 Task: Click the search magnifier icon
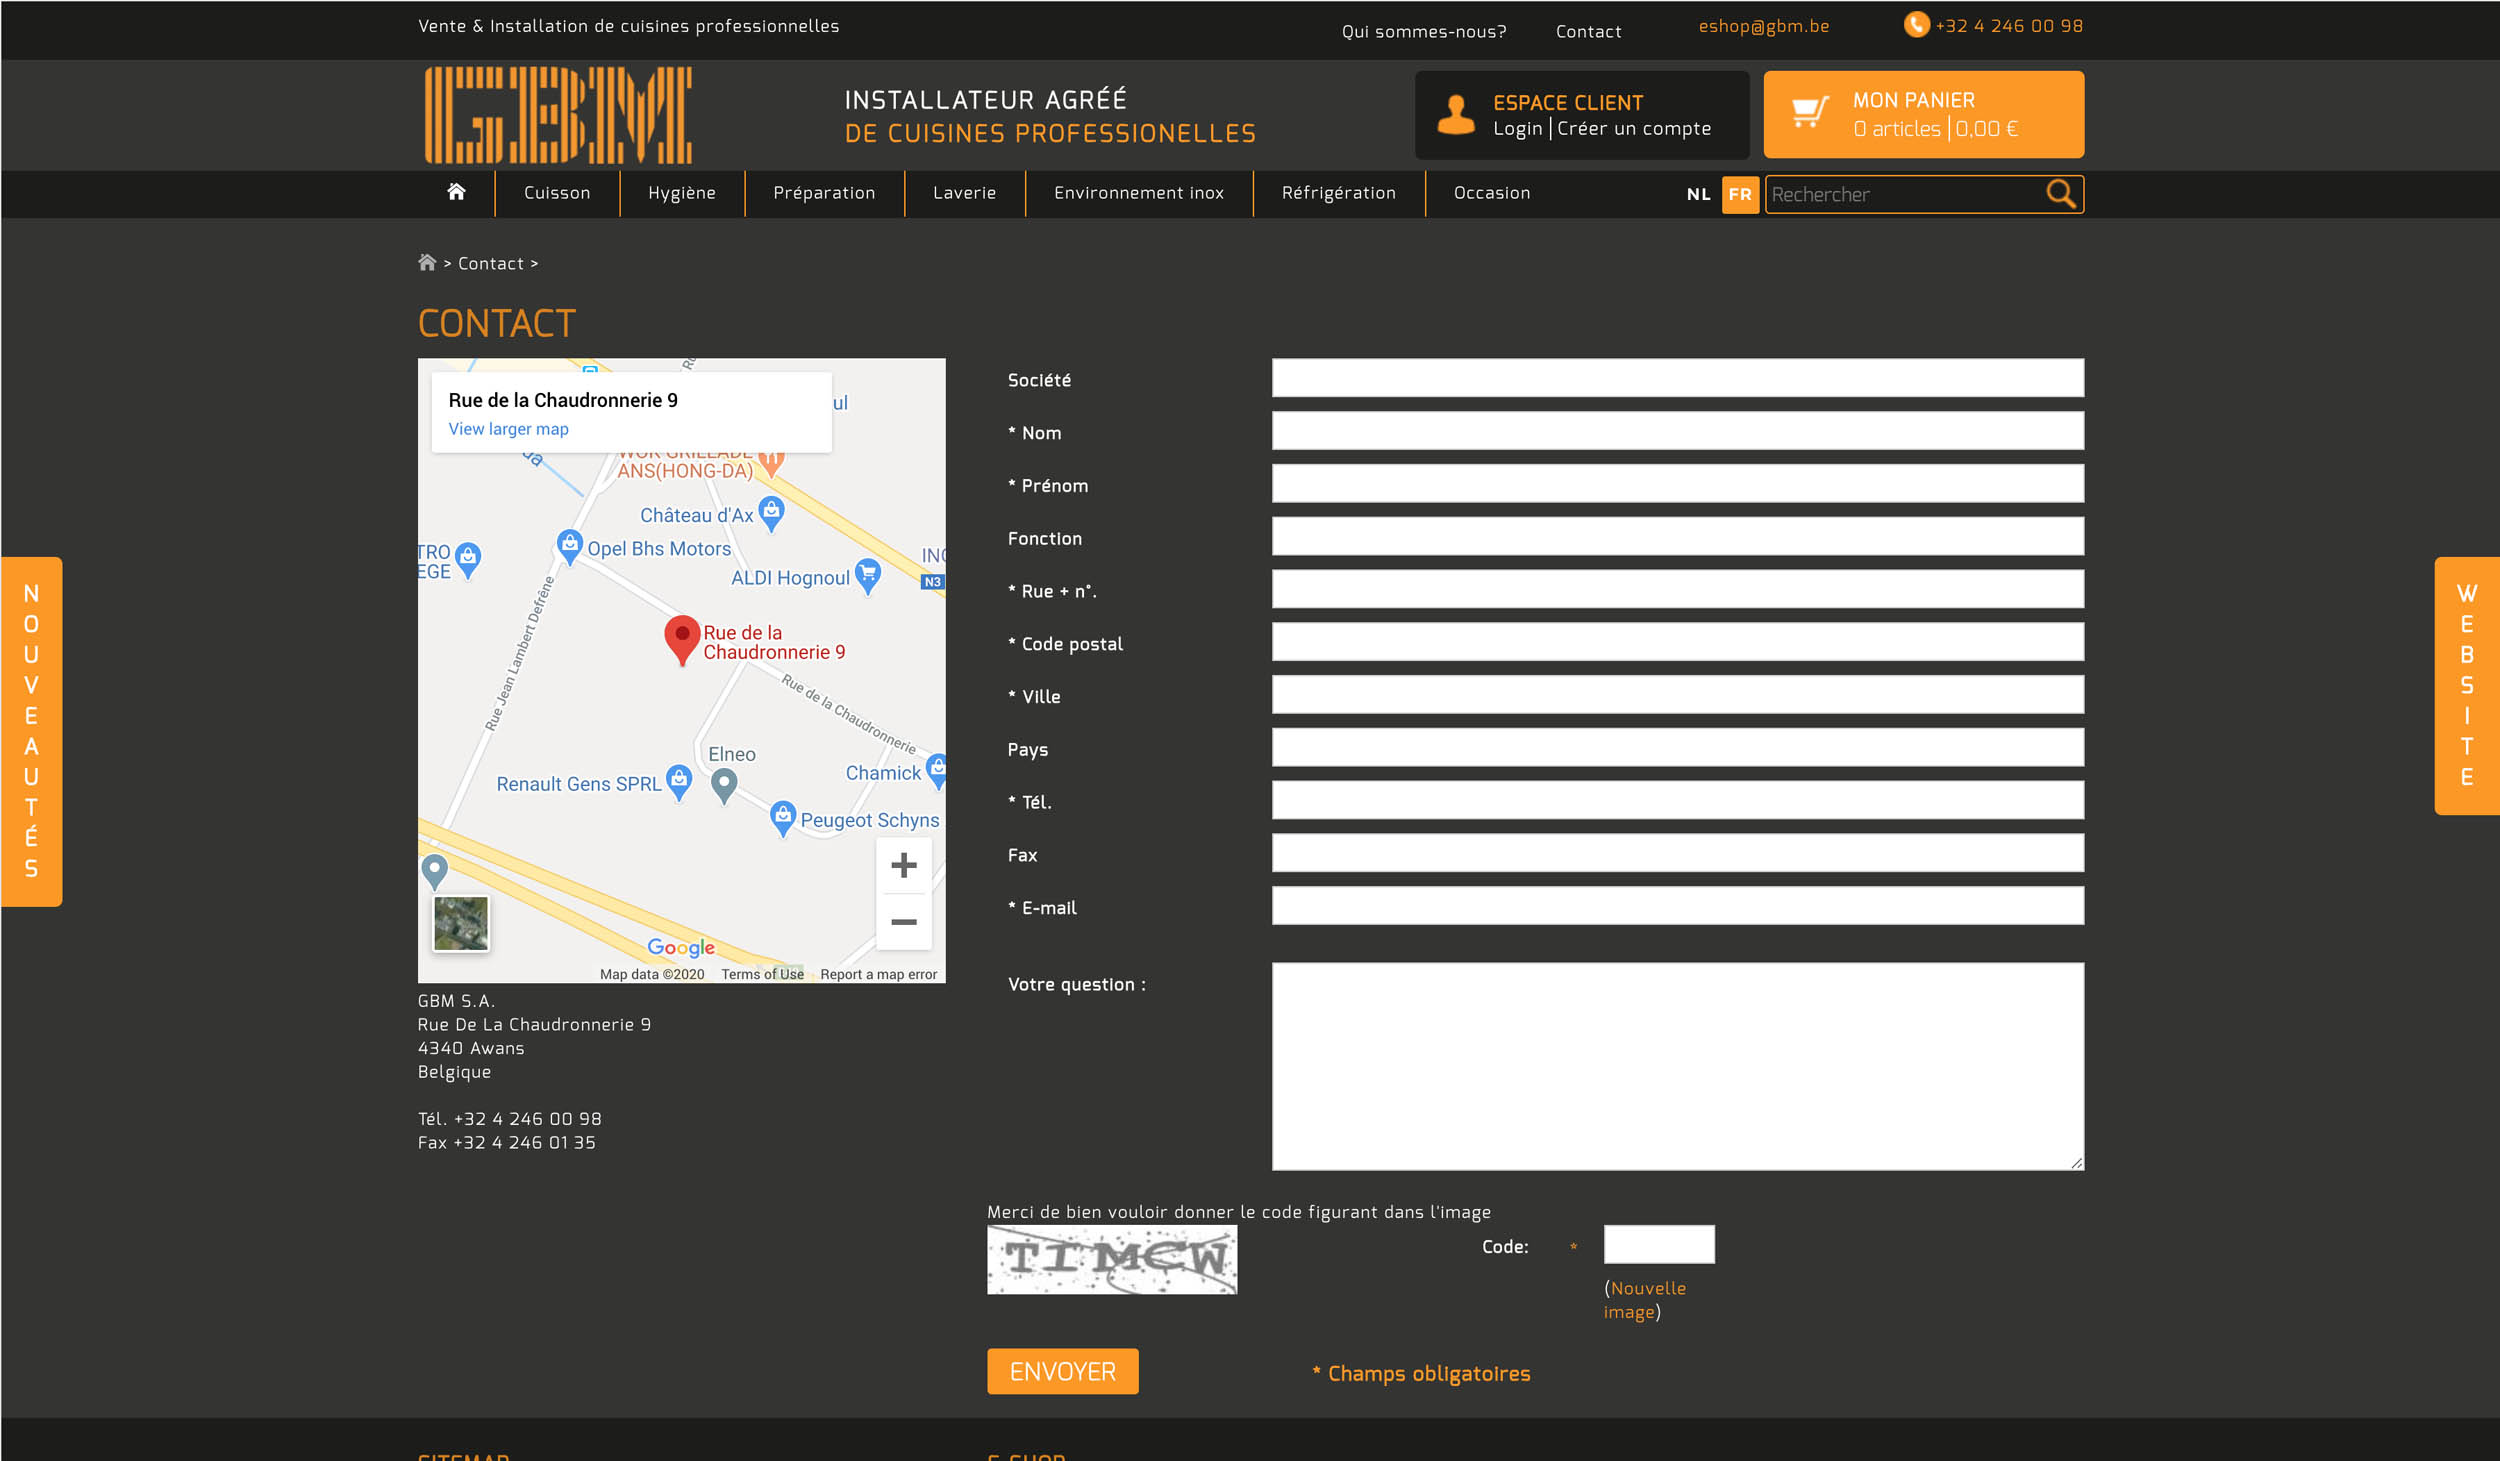coord(2060,193)
